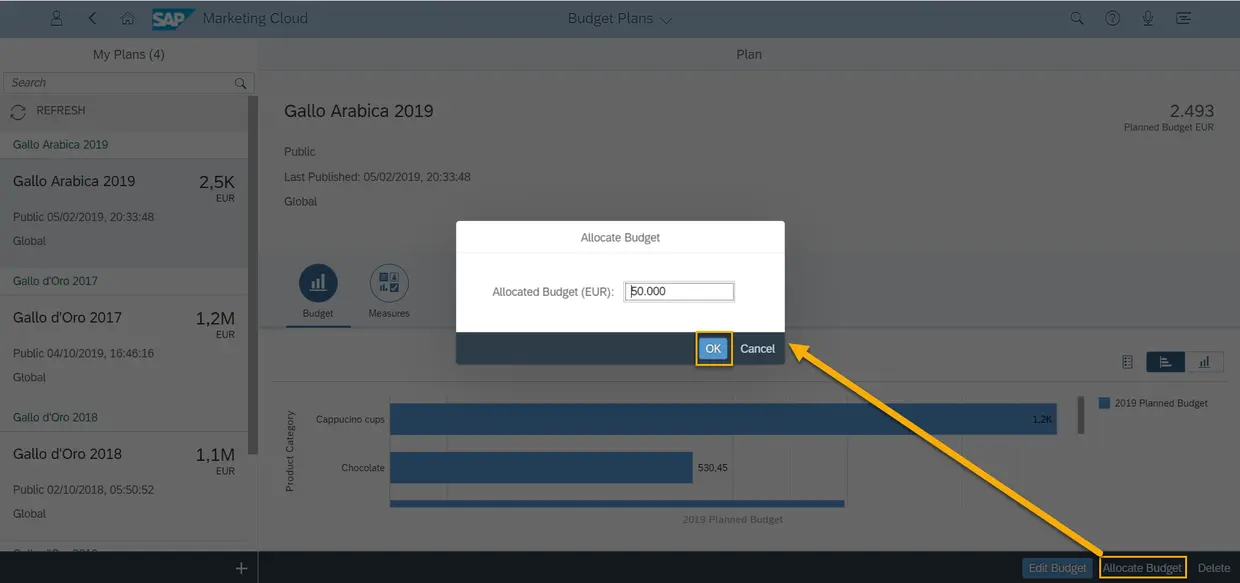Select the Gallo d'Oro 2017 plan item
Image resolution: width=1240 pixels, height=583 pixels.
pos(124,349)
